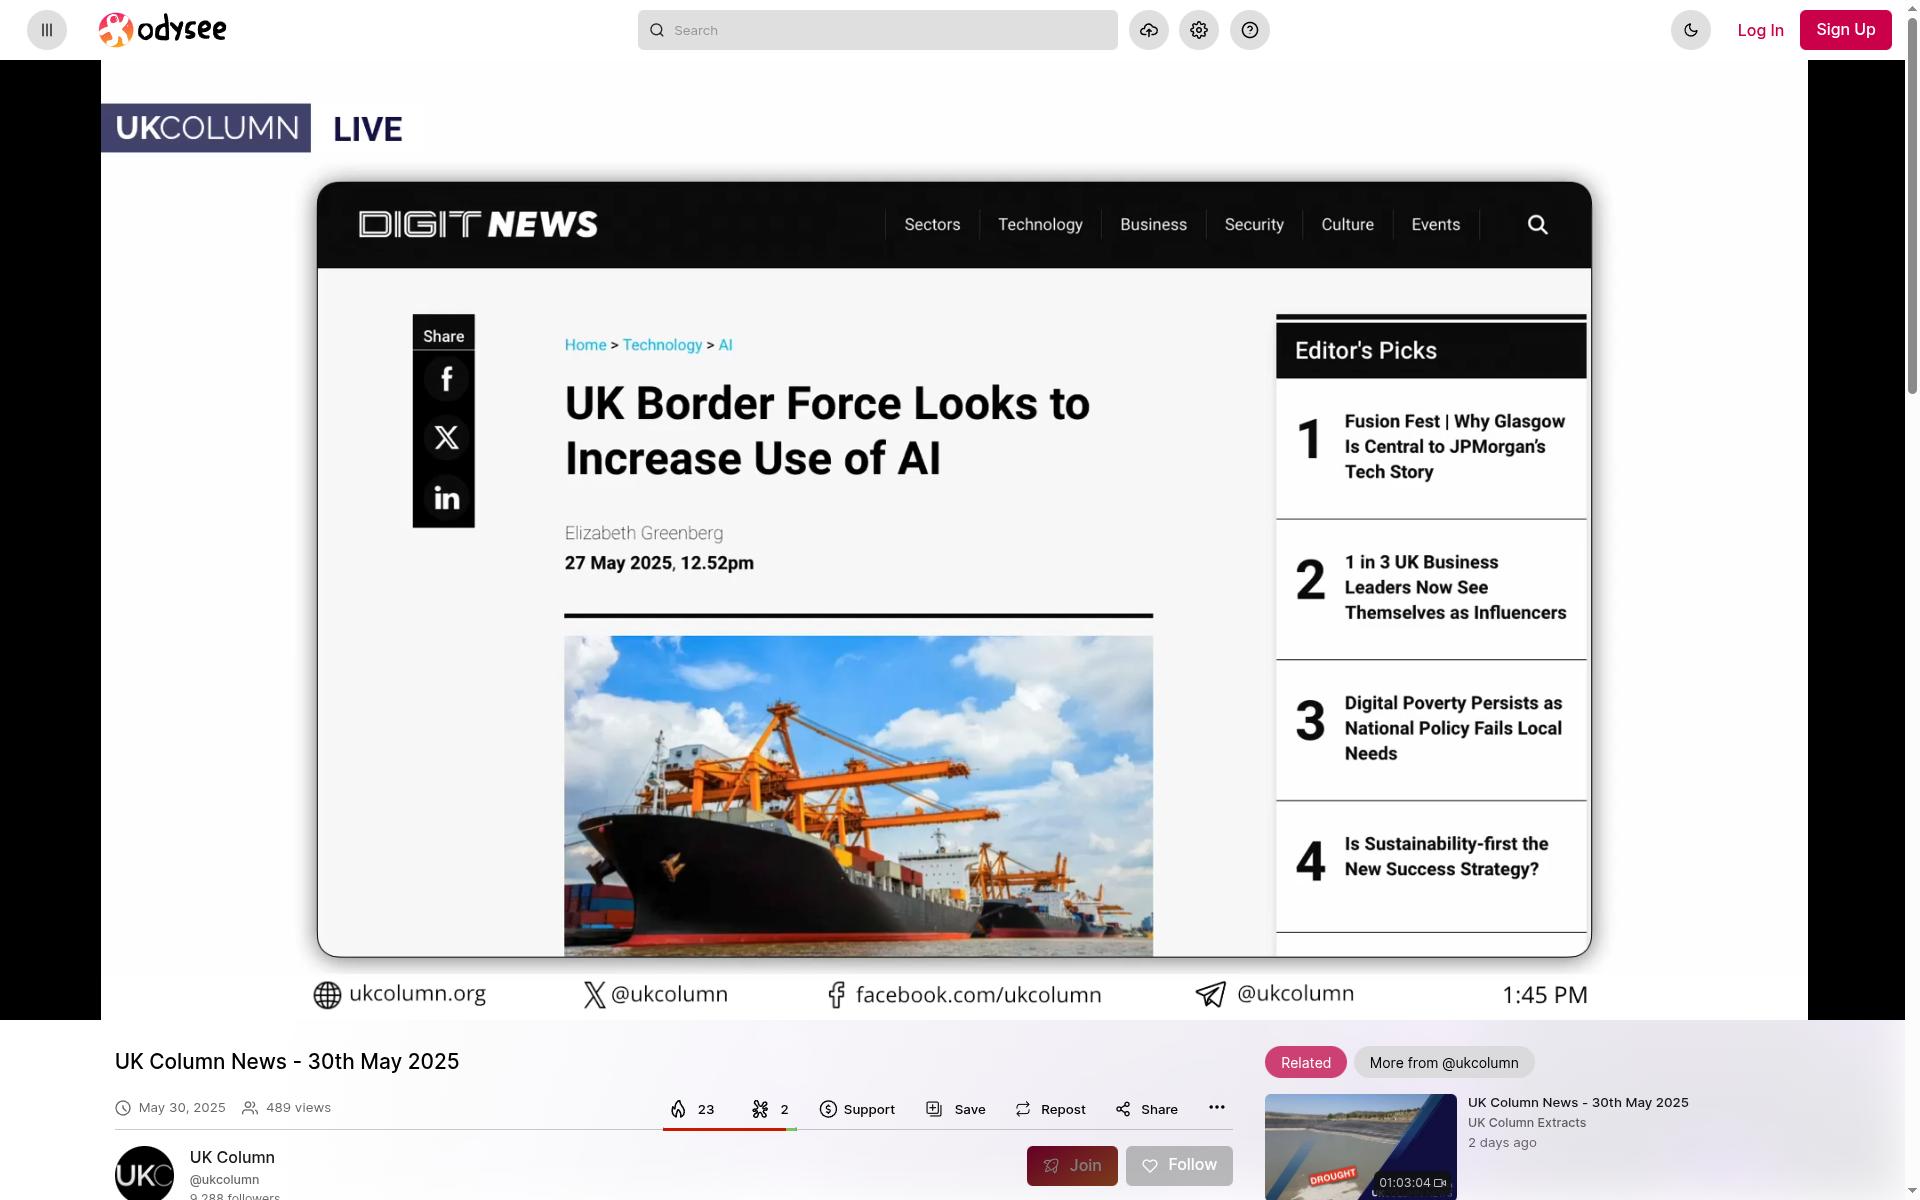Select the Related tab

click(1305, 1062)
